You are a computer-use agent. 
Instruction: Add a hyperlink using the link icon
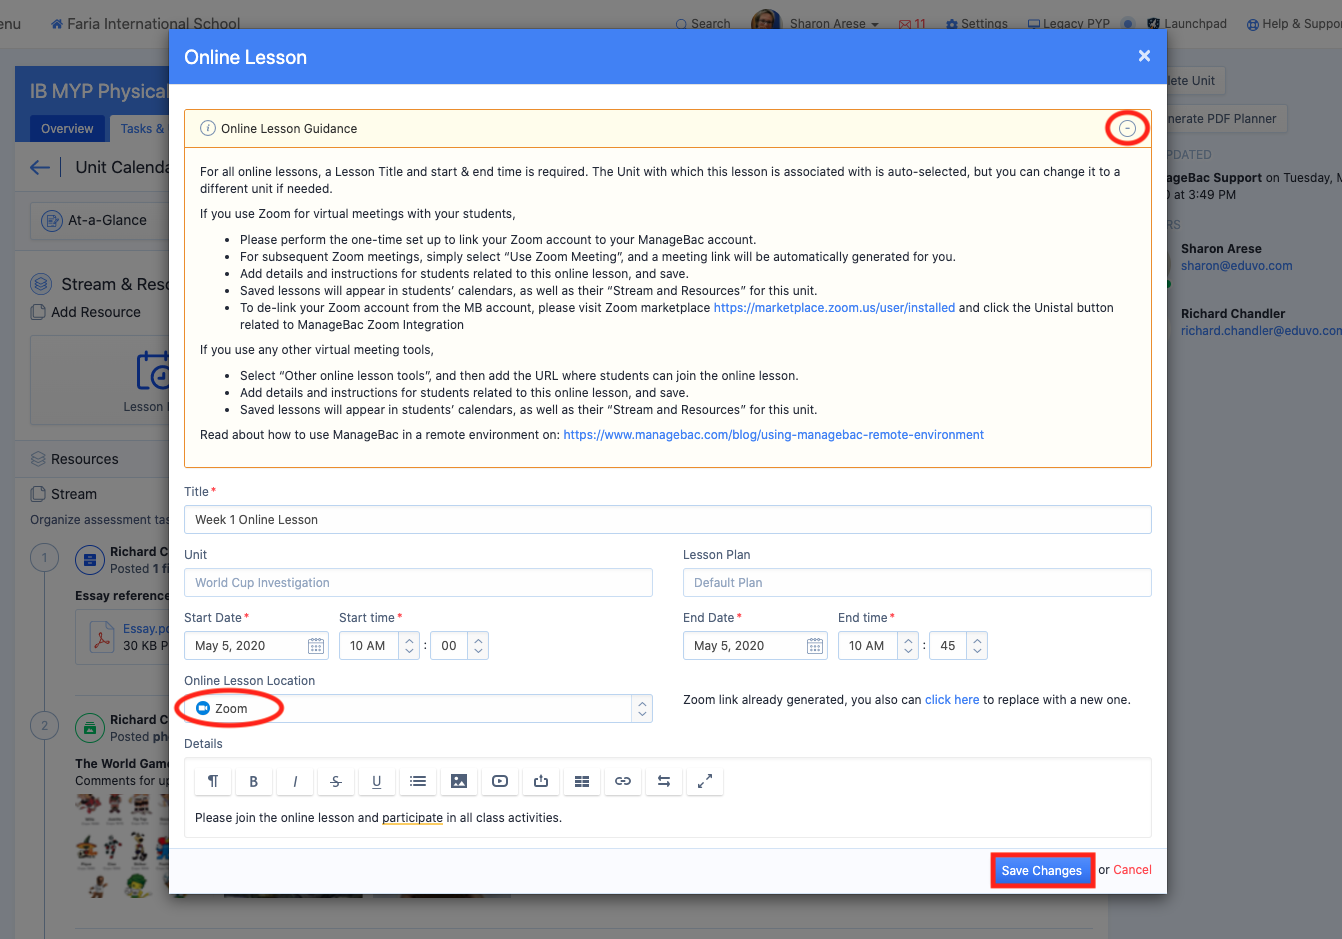point(623,781)
